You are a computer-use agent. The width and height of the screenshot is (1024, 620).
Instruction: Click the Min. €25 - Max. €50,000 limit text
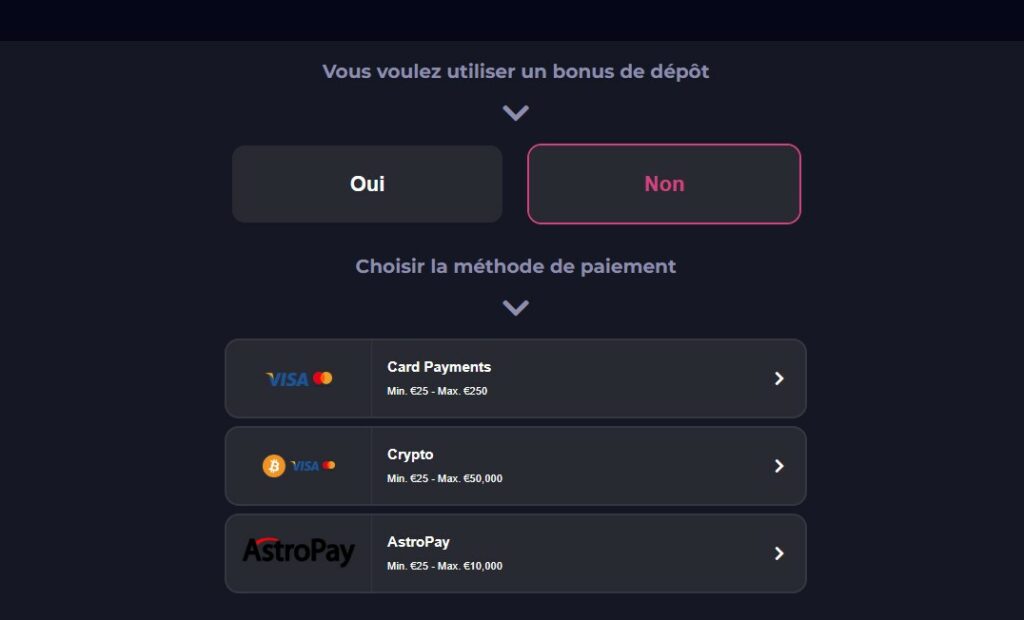click(444, 479)
